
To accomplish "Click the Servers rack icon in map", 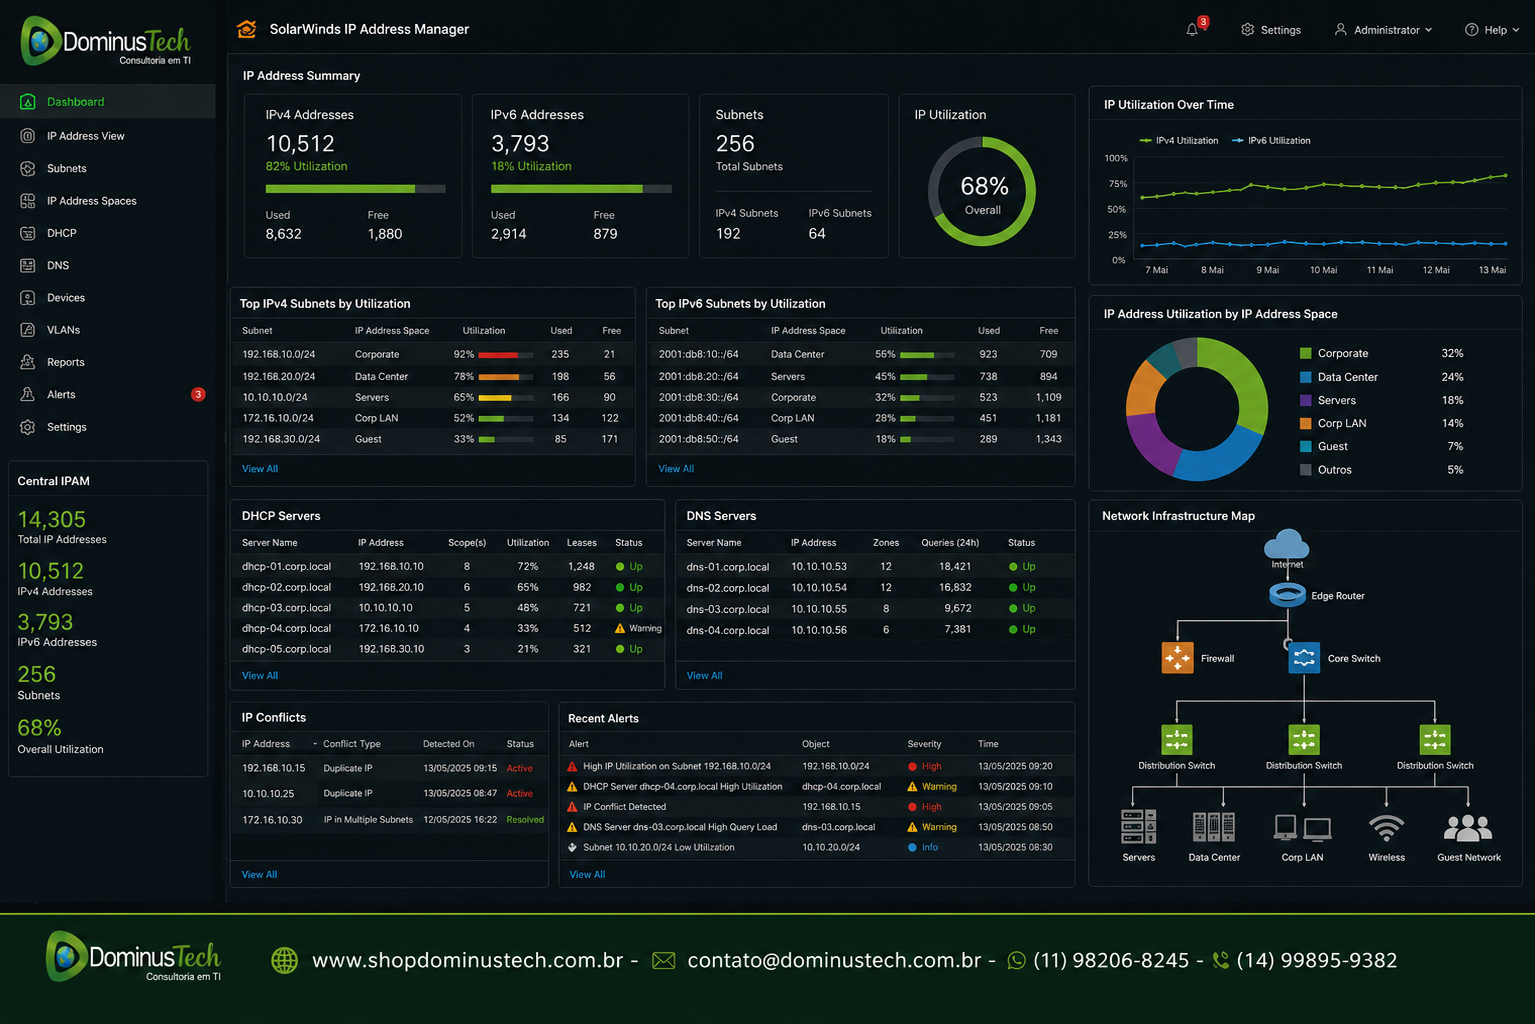I will 1139,827.
